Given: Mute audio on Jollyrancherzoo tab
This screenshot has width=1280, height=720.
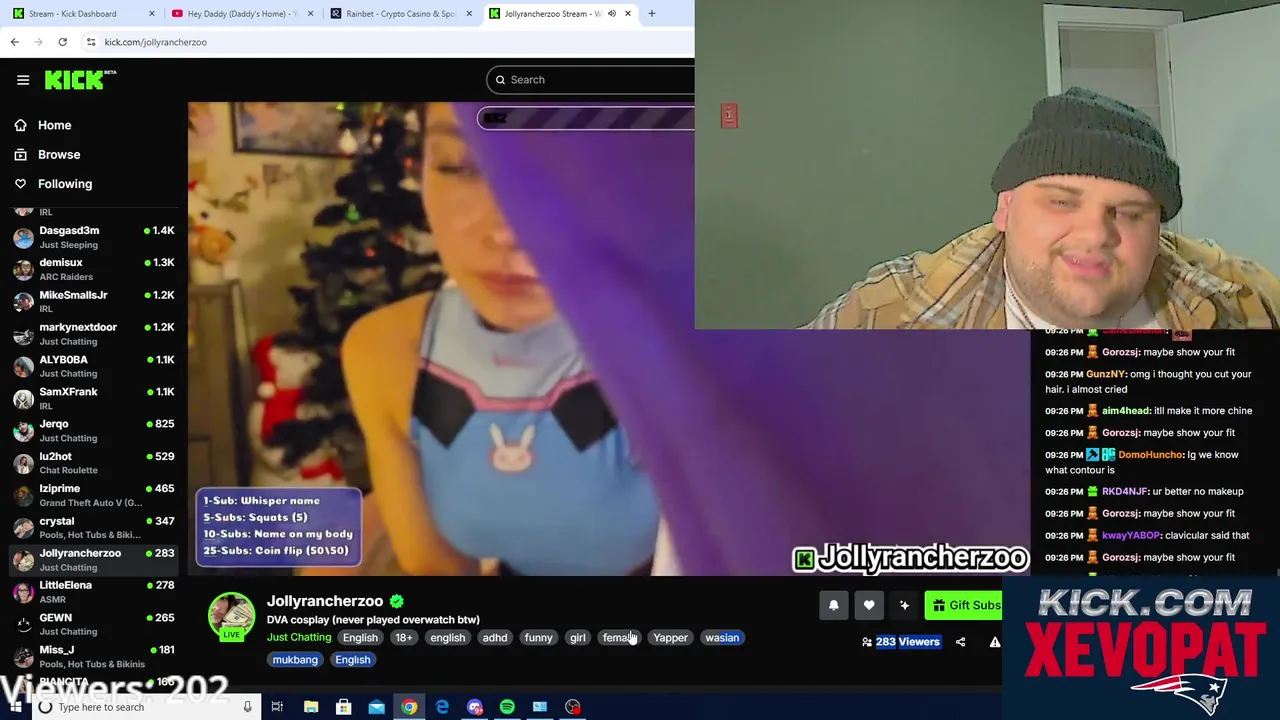Looking at the screenshot, I should pos(612,14).
